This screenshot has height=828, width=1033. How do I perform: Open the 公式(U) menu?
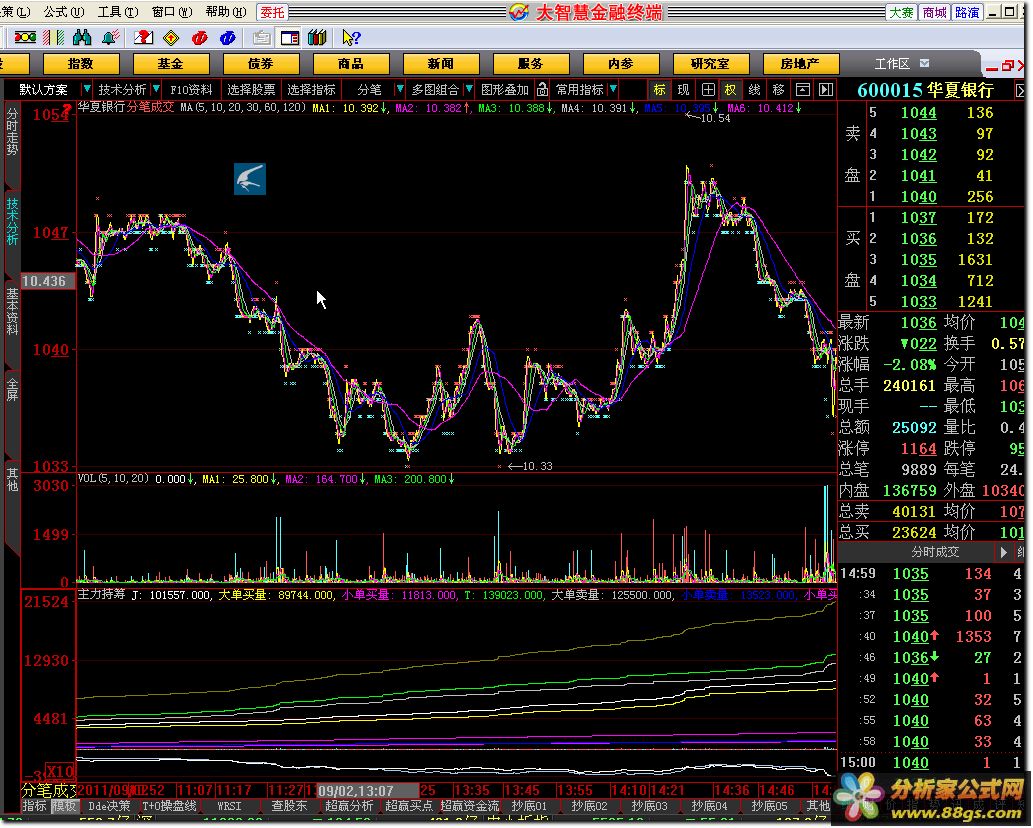64,12
